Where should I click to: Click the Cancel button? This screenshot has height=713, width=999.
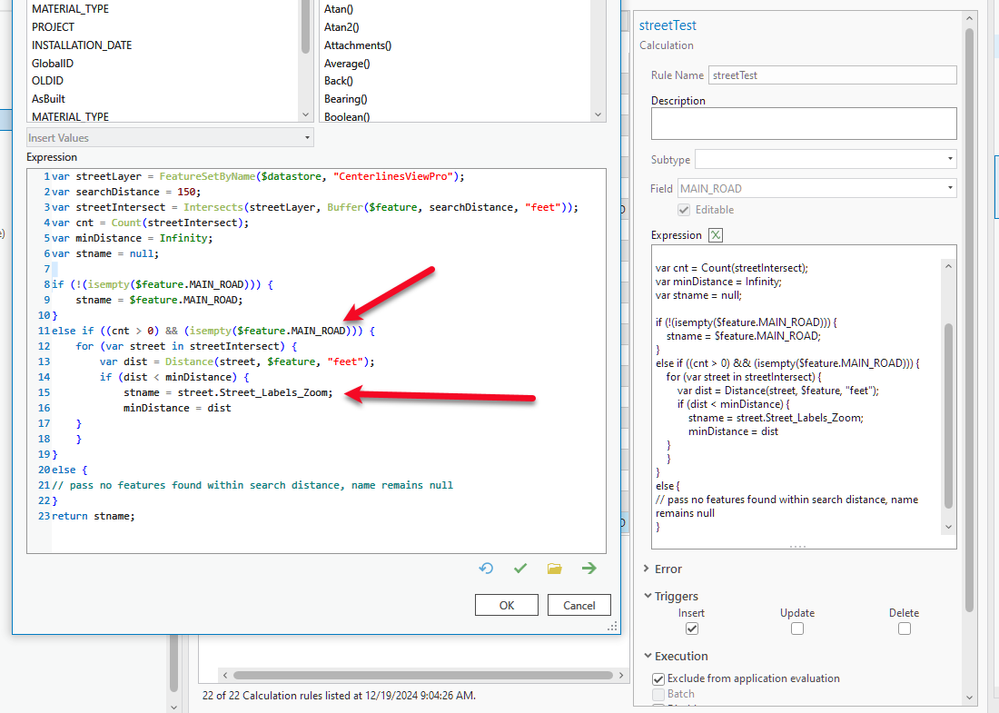click(x=579, y=605)
